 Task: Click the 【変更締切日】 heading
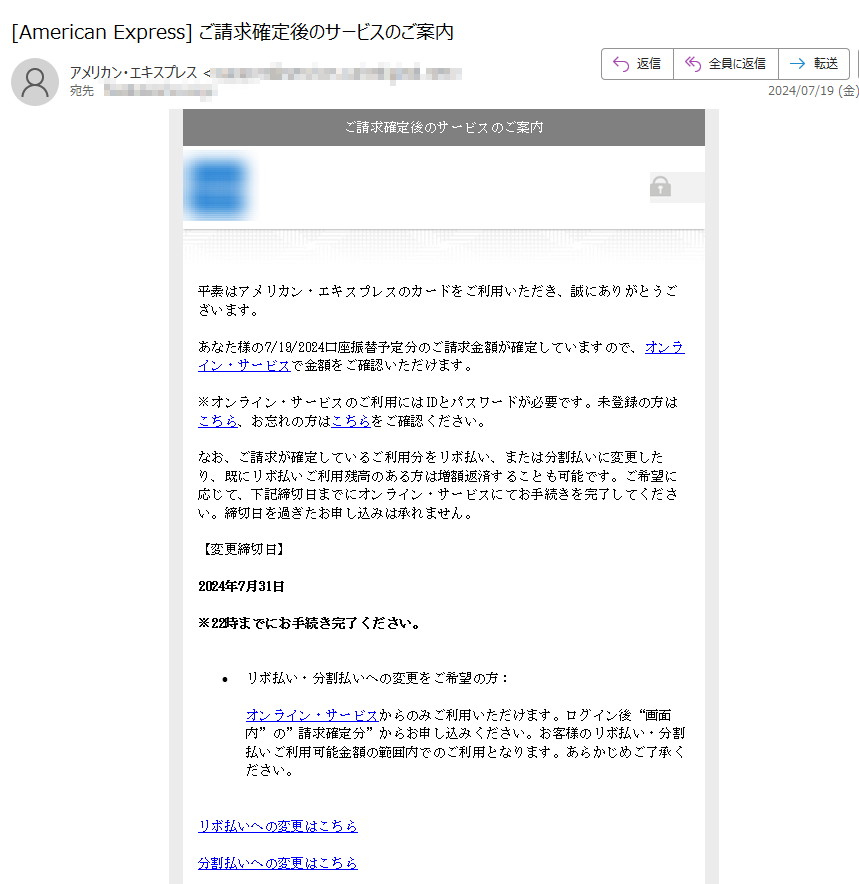242,549
